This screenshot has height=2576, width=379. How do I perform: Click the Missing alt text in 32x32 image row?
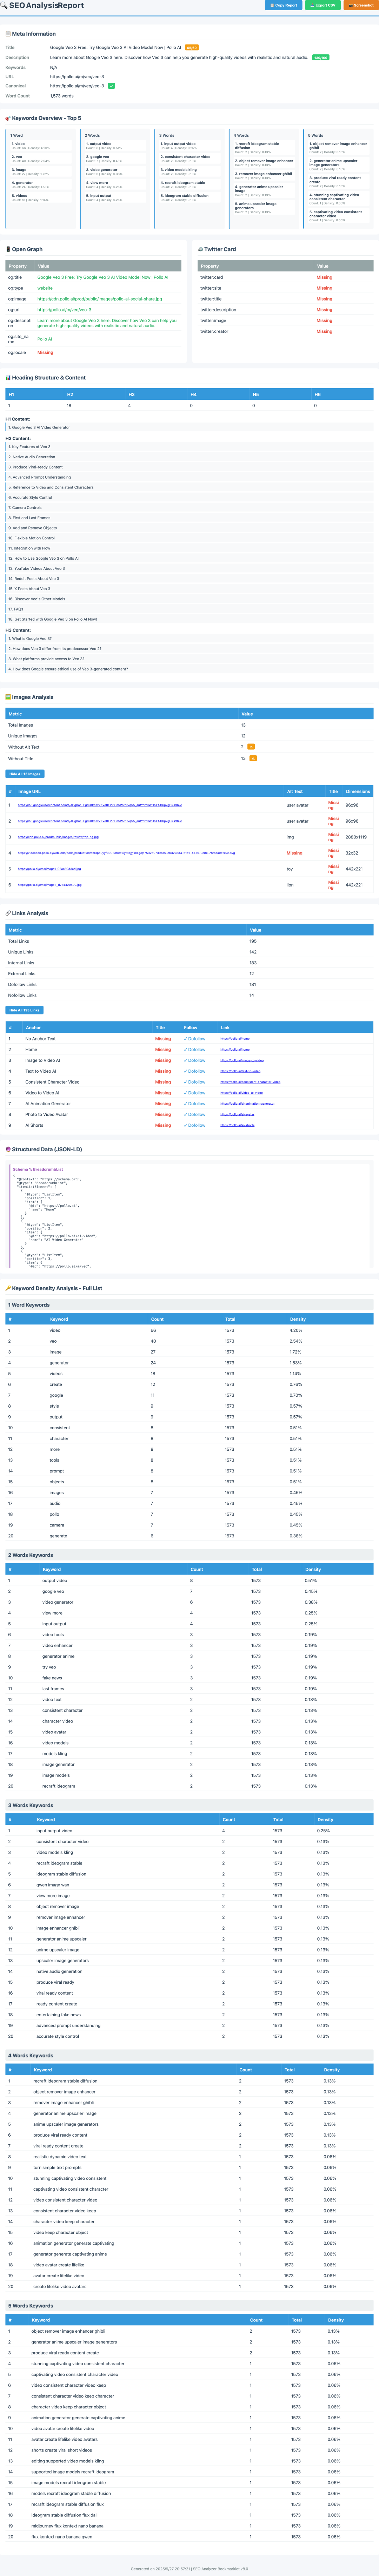294,853
